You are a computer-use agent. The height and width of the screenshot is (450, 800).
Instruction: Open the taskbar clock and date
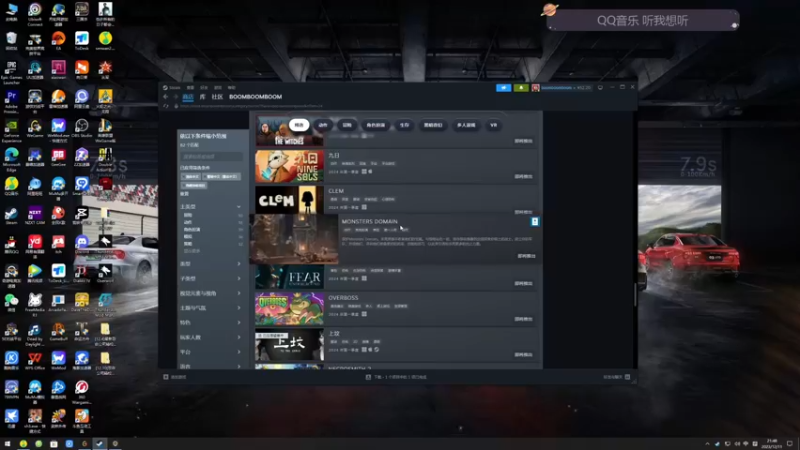772,443
